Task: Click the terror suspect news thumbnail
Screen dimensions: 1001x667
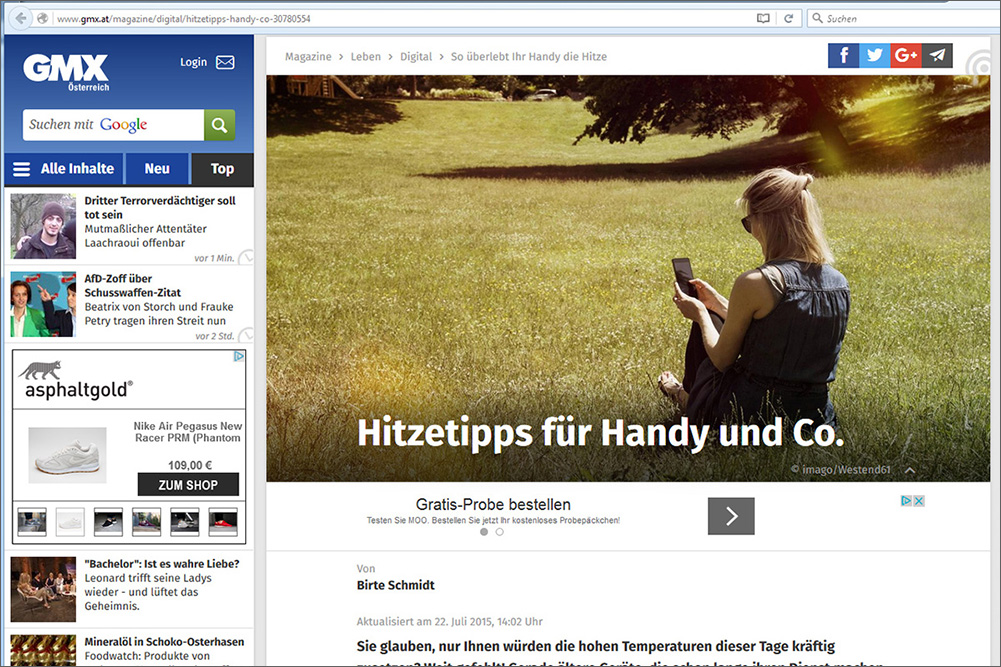Action: tap(43, 226)
